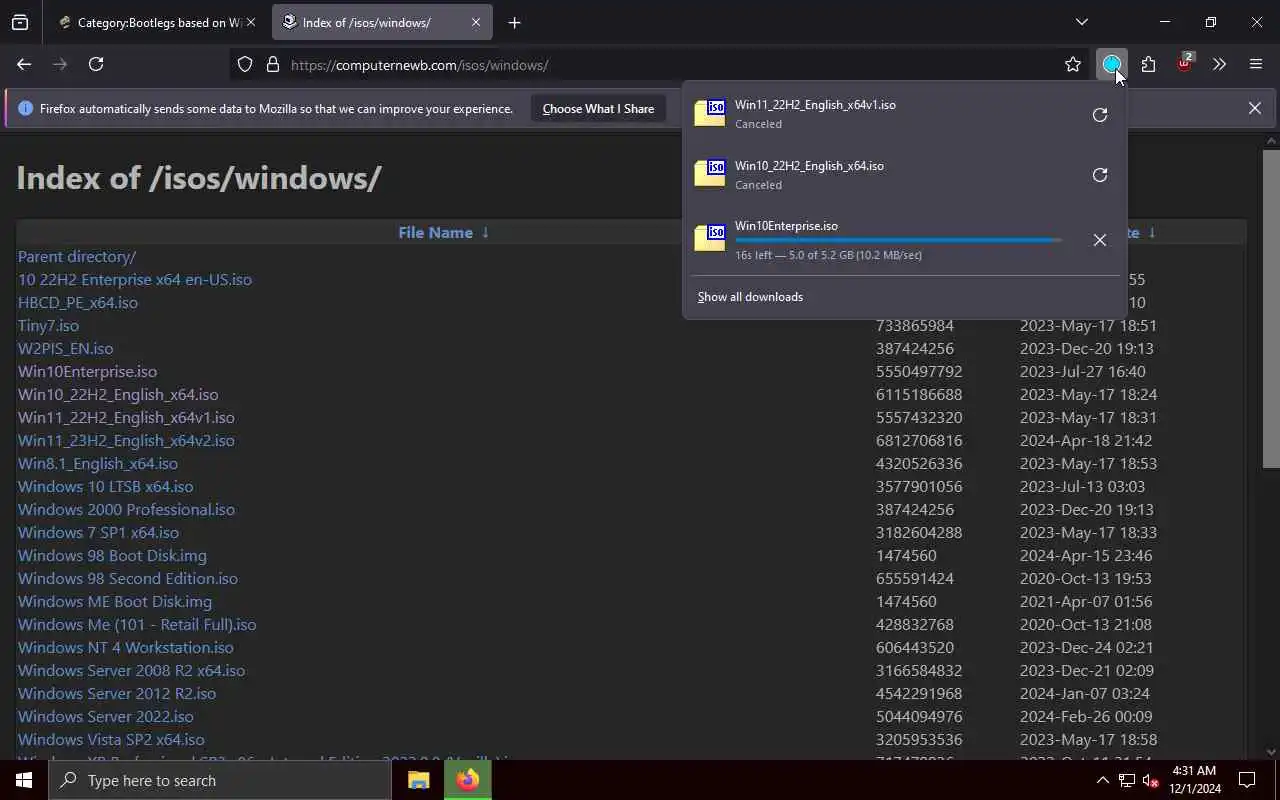Download Windows 10 LTSB x64.iso
1280x800 pixels.
[x=106, y=486]
